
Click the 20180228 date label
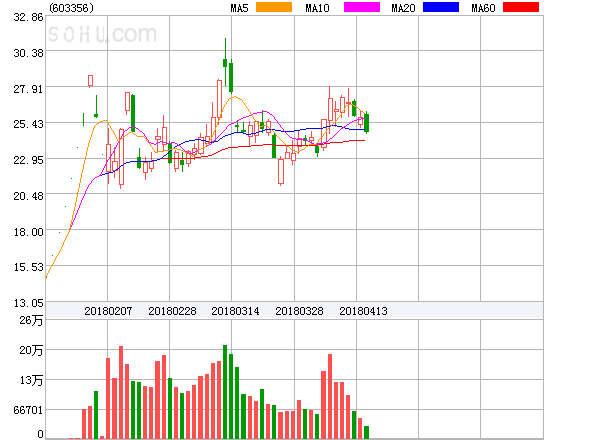172,311
